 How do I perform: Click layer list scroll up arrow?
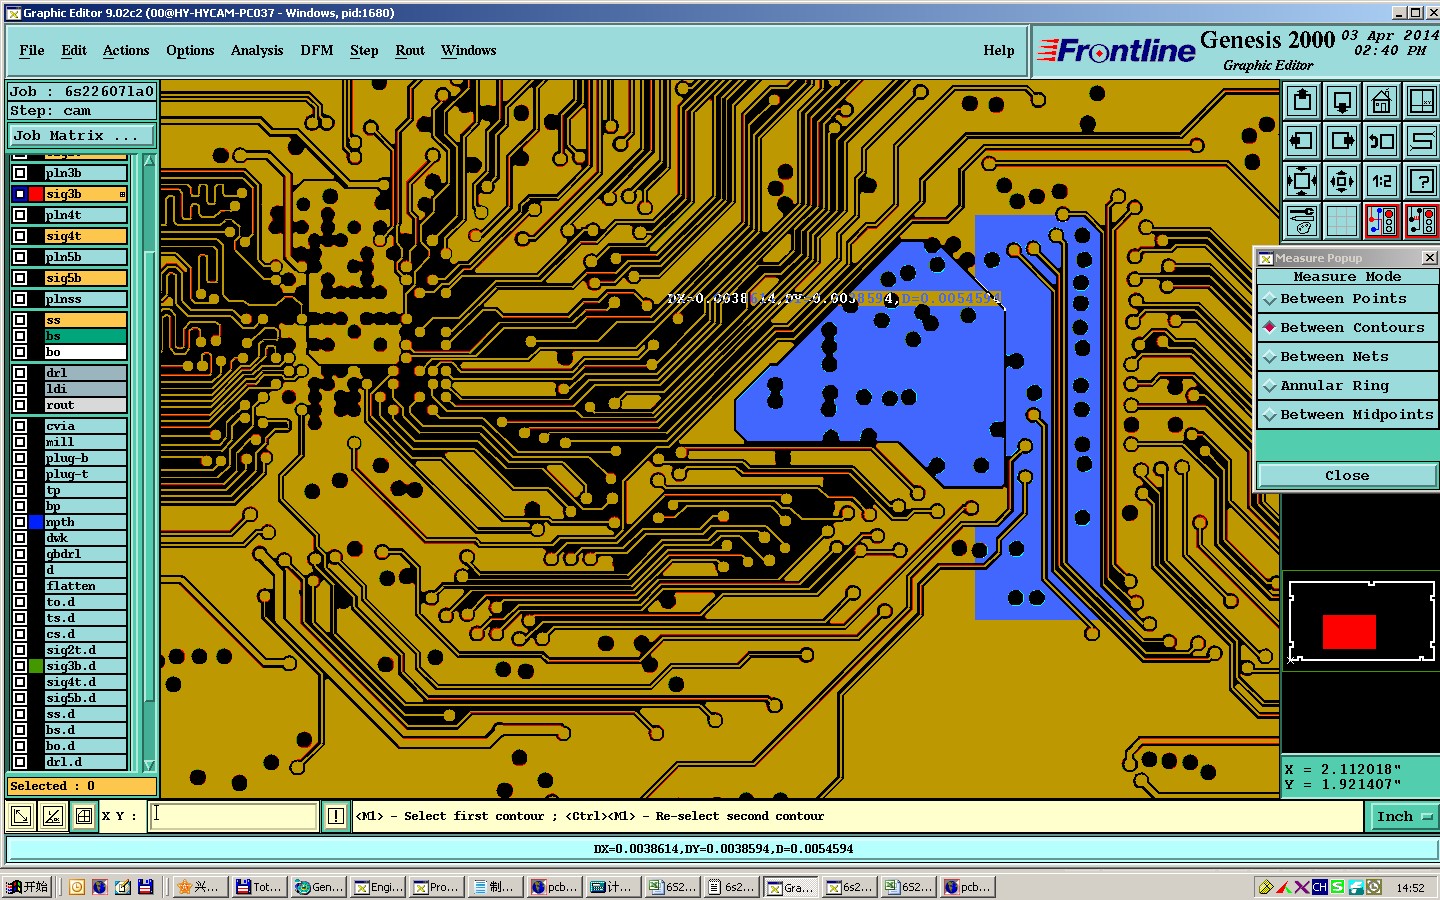tap(149, 161)
